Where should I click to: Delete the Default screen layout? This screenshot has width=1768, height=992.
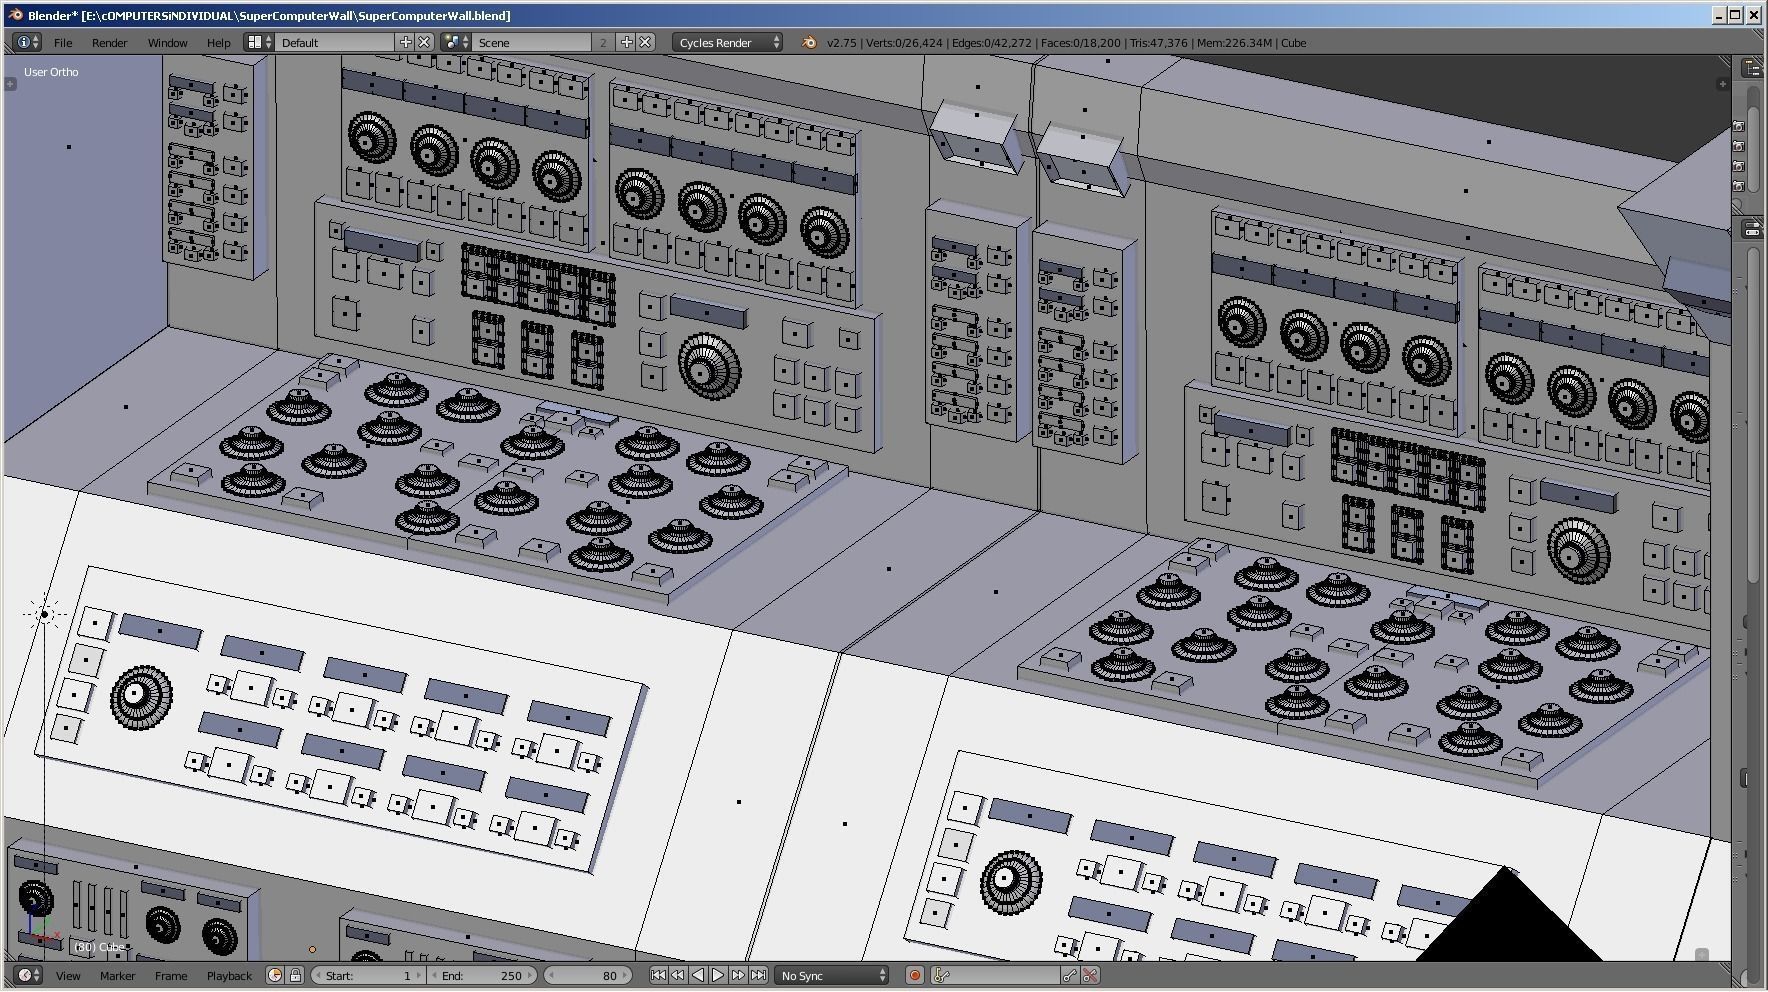[424, 42]
